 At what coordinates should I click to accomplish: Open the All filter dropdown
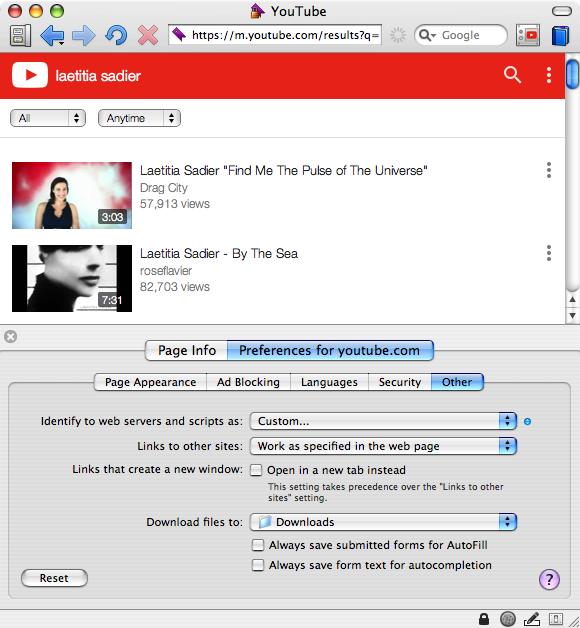[48, 118]
